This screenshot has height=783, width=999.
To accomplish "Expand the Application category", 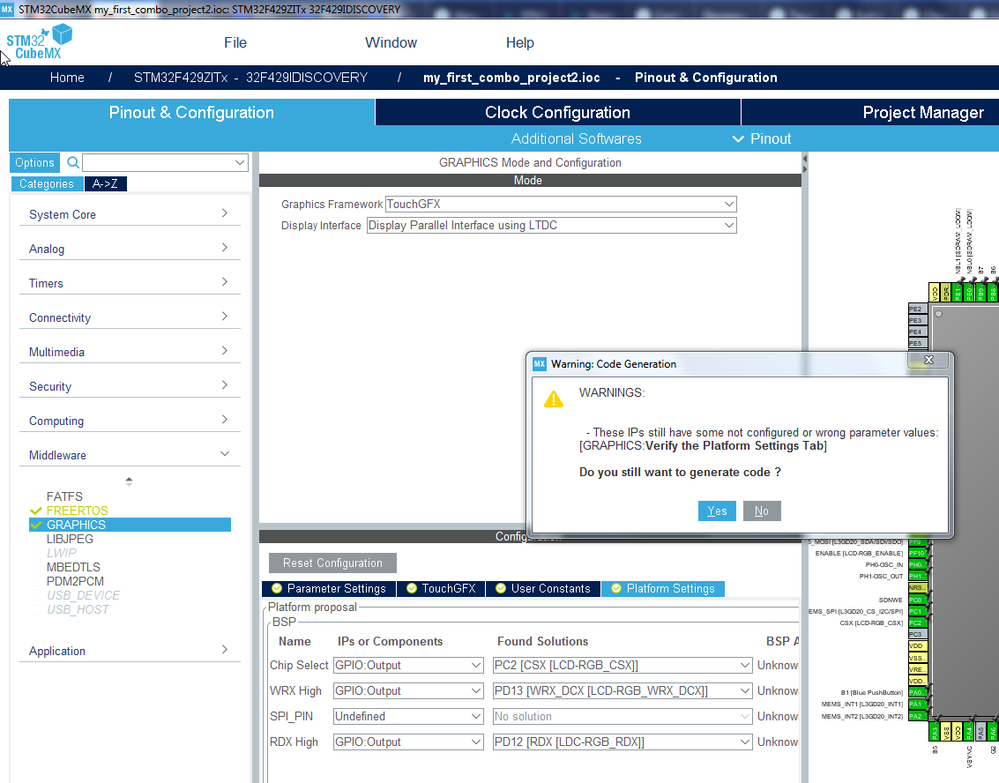I will click(x=129, y=651).
